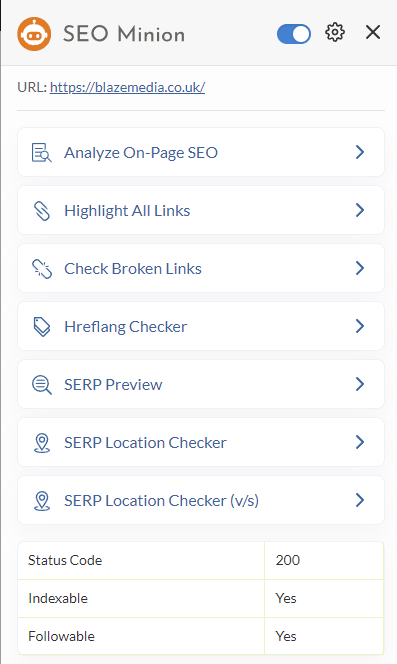Click the Status Code value 200 cell

(x=324, y=560)
